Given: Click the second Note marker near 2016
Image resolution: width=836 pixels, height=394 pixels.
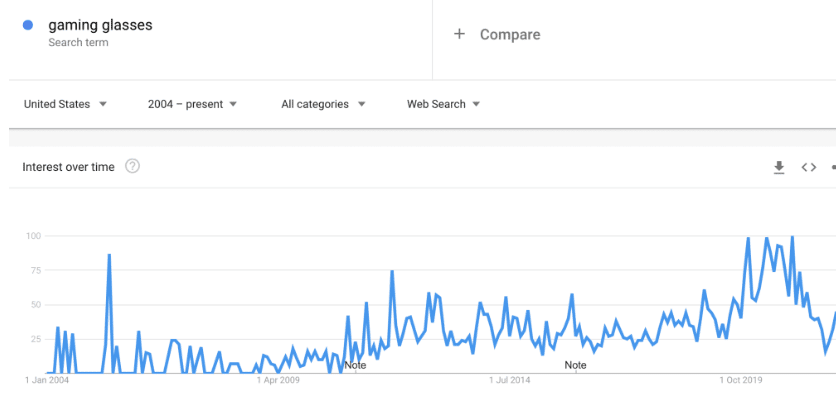Looking at the screenshot, I should pos(575,365).
